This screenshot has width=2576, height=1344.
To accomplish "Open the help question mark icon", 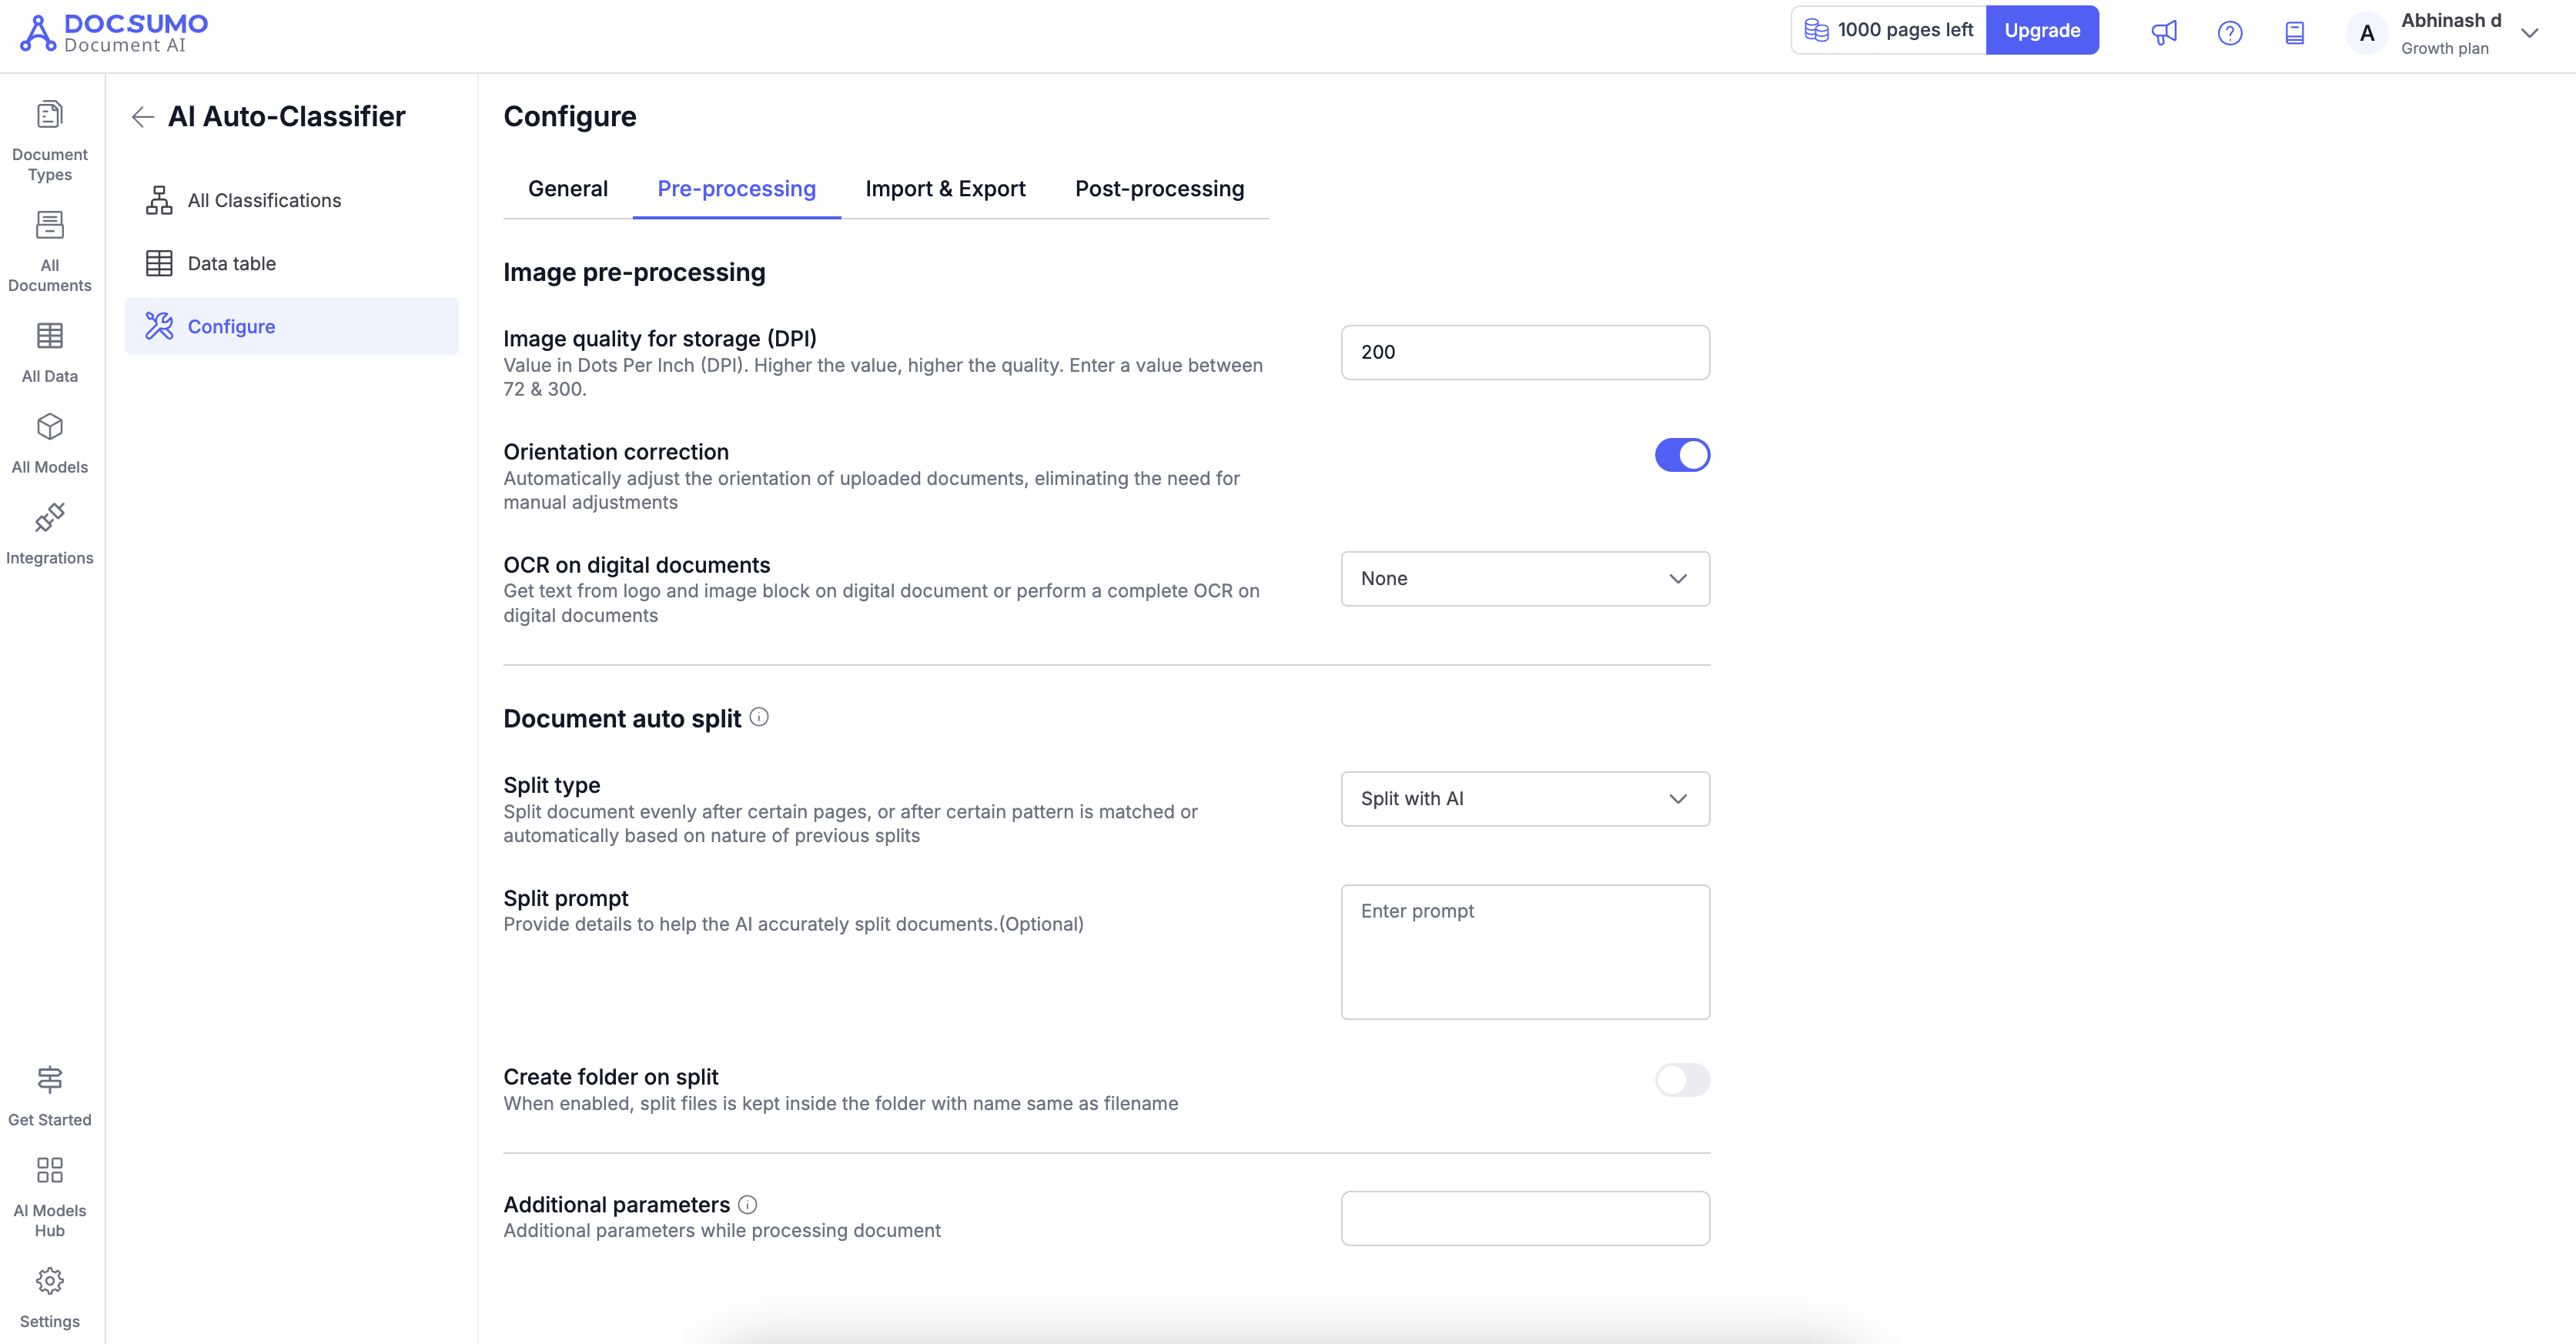I will (2229, 32).
